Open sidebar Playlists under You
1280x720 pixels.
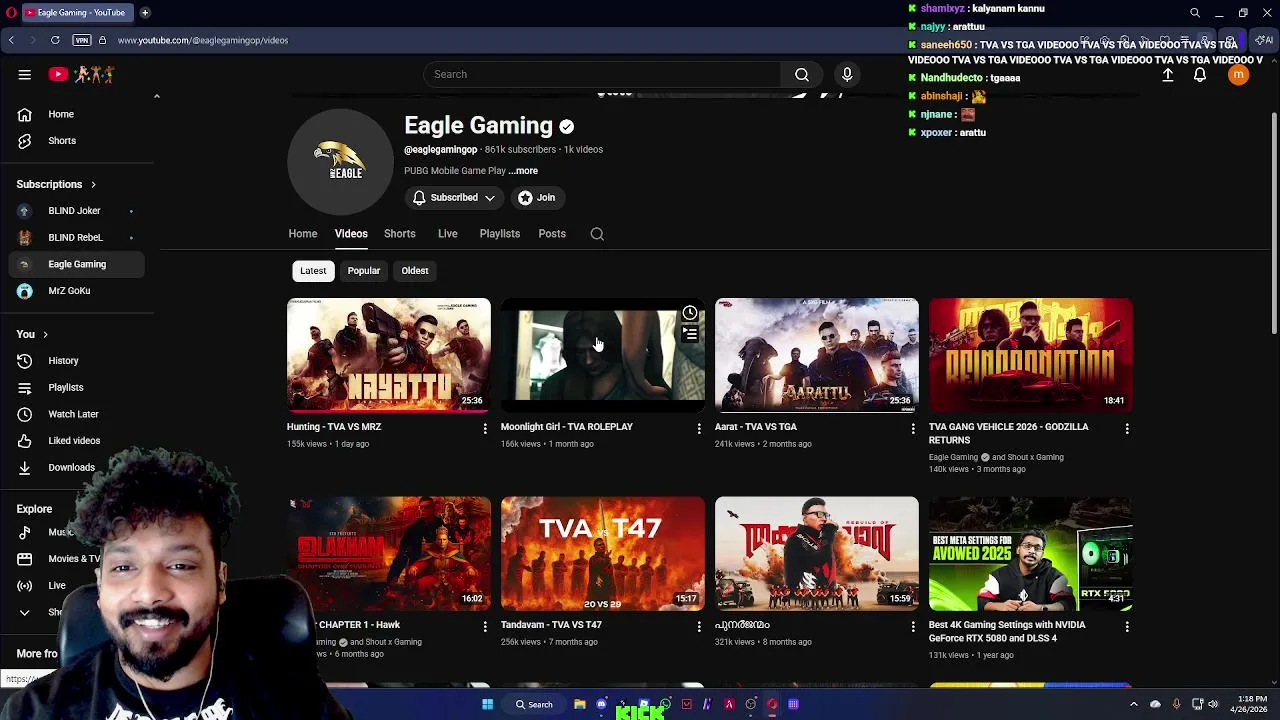[77, 388]
